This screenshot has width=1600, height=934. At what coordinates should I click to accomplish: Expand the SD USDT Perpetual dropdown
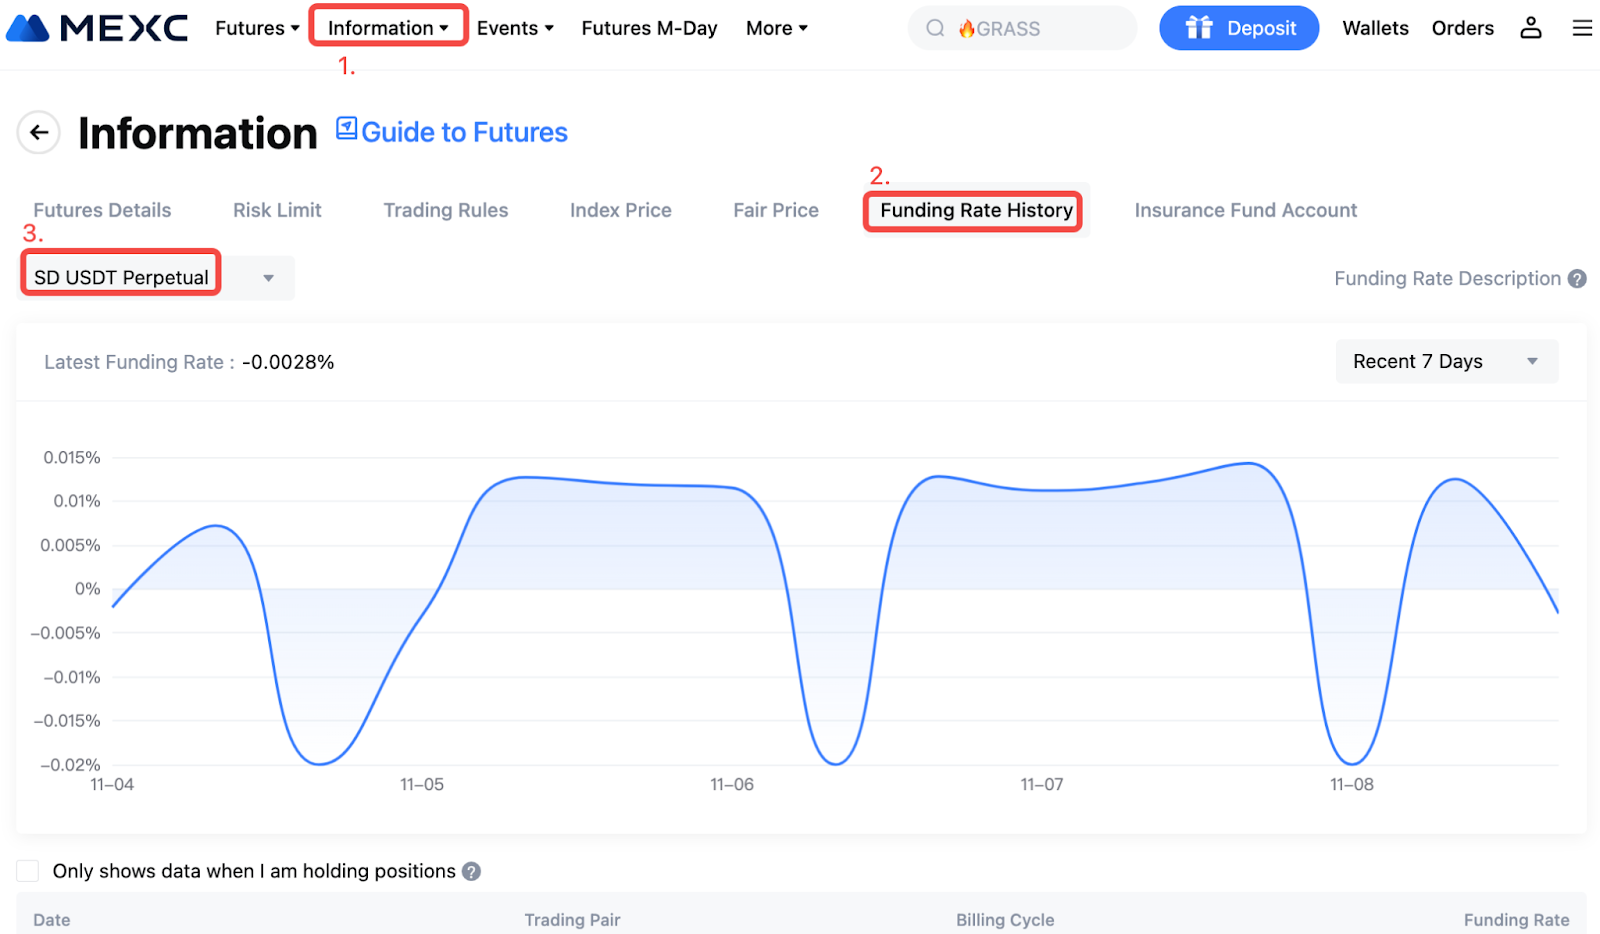268,278
